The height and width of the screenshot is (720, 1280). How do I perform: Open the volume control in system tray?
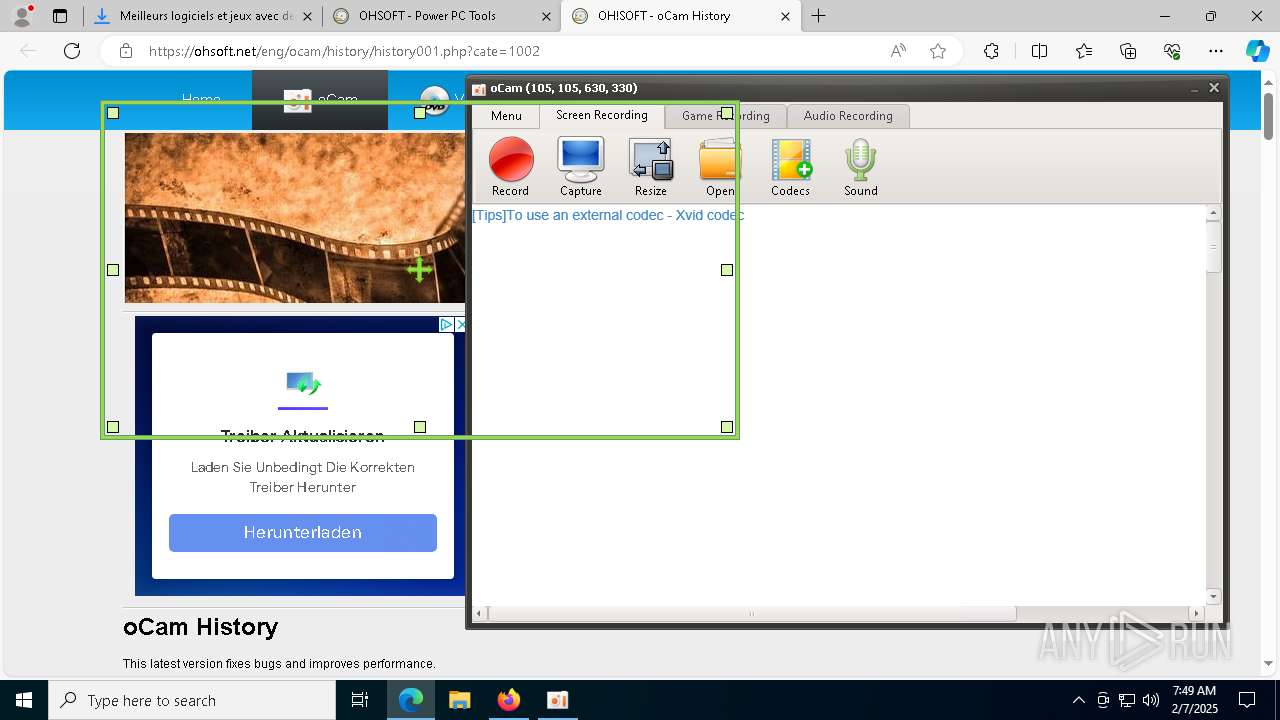click(1151, 700)
